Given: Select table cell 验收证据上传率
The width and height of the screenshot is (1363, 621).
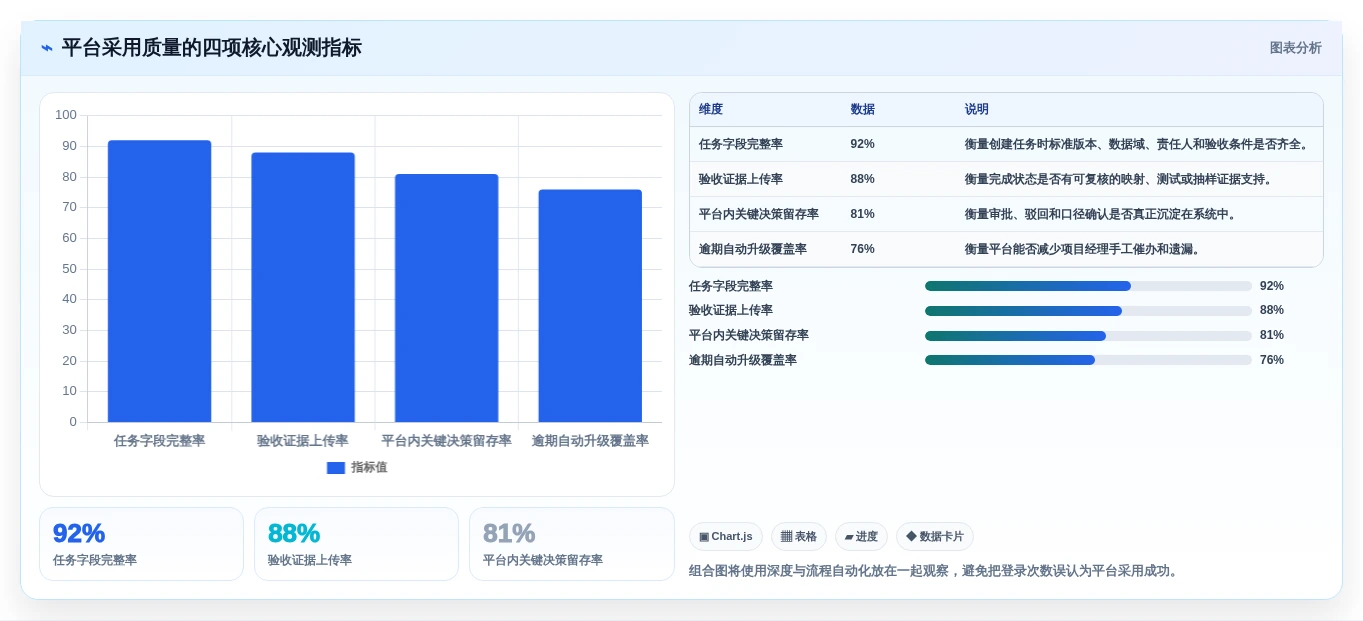Looking at the screenshot, I should [741, 179].
